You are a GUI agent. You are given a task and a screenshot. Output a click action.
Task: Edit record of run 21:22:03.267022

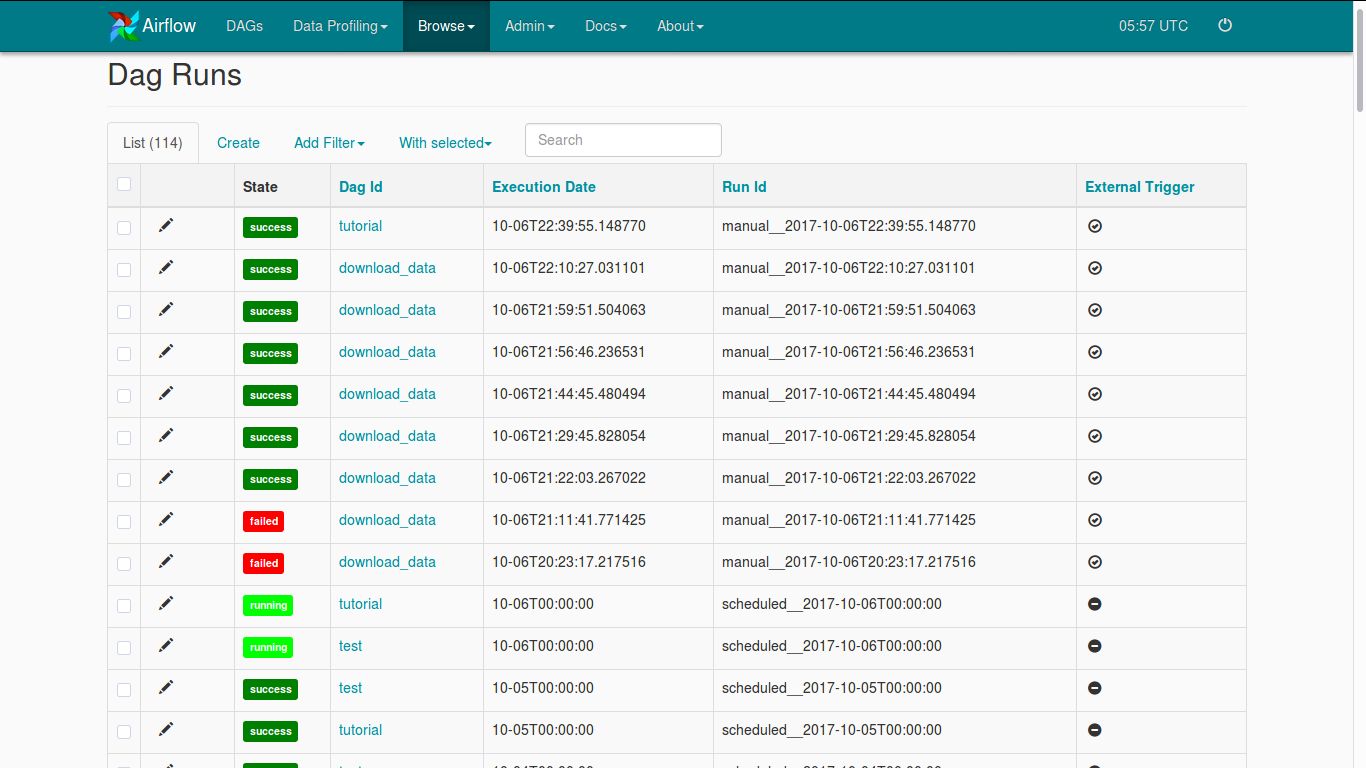coord(166,477)
